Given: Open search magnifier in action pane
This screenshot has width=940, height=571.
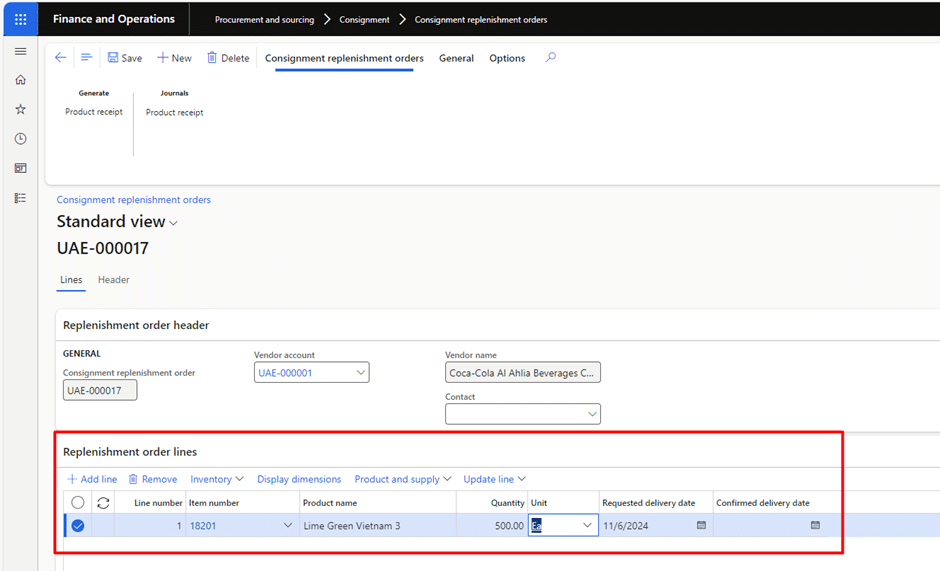Looking at the screenshot, I should point(550,58).
